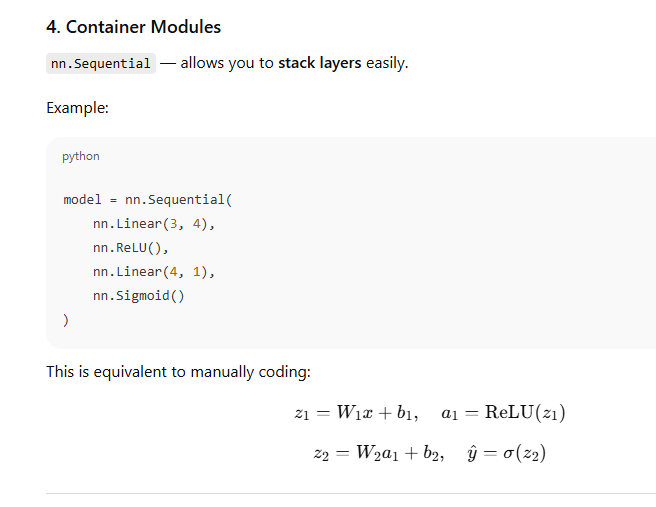The height and width of the screenshot is (507, 656).
Task: Click the "nn.Sigmoid()" code line
Action: [x=139, y=296]
